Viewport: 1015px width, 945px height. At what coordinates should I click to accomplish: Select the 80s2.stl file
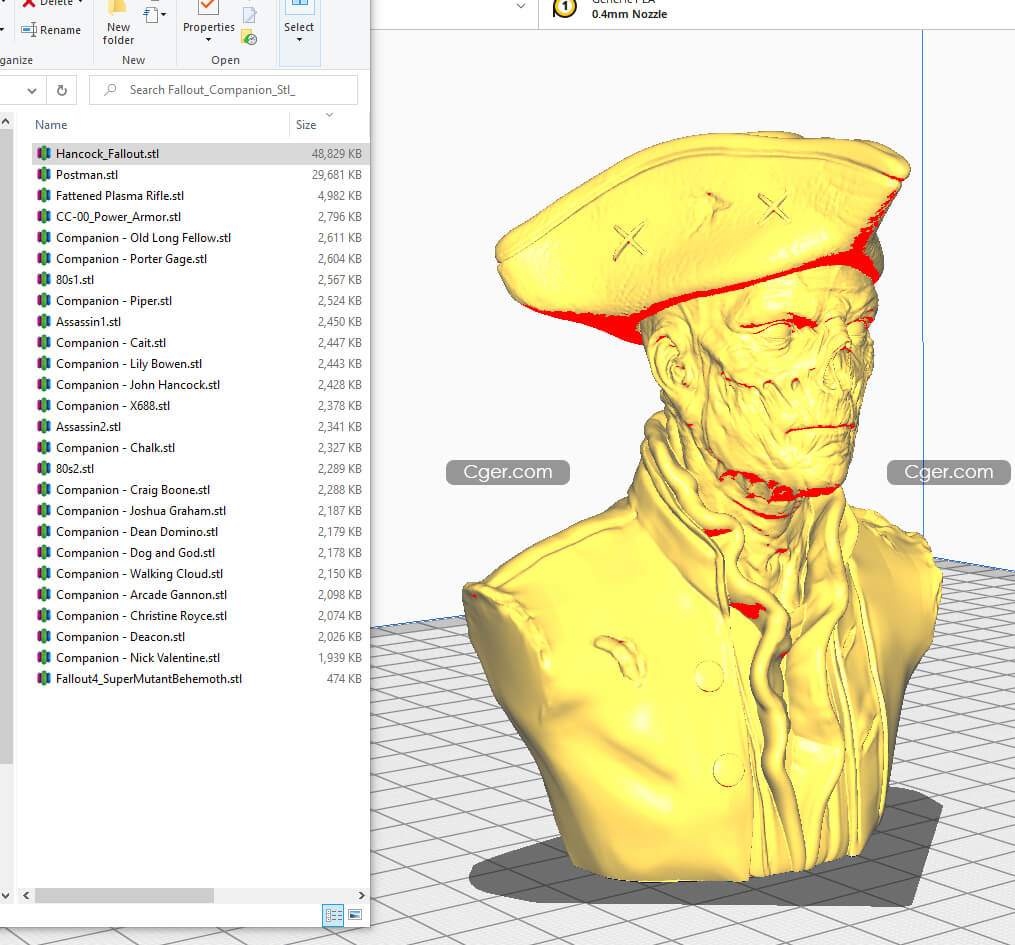[x=201, y=469]
